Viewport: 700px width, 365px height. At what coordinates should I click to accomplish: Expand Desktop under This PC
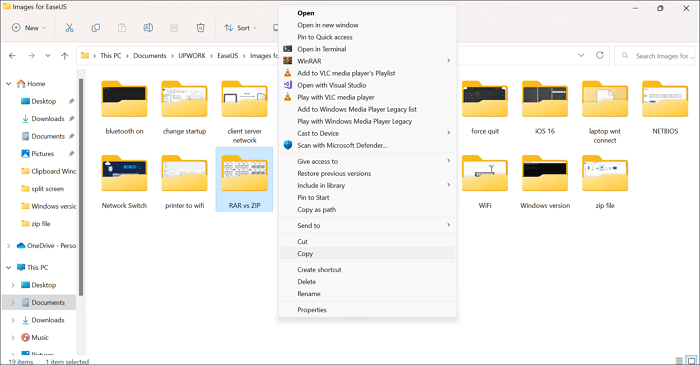[x=13, y=285]
